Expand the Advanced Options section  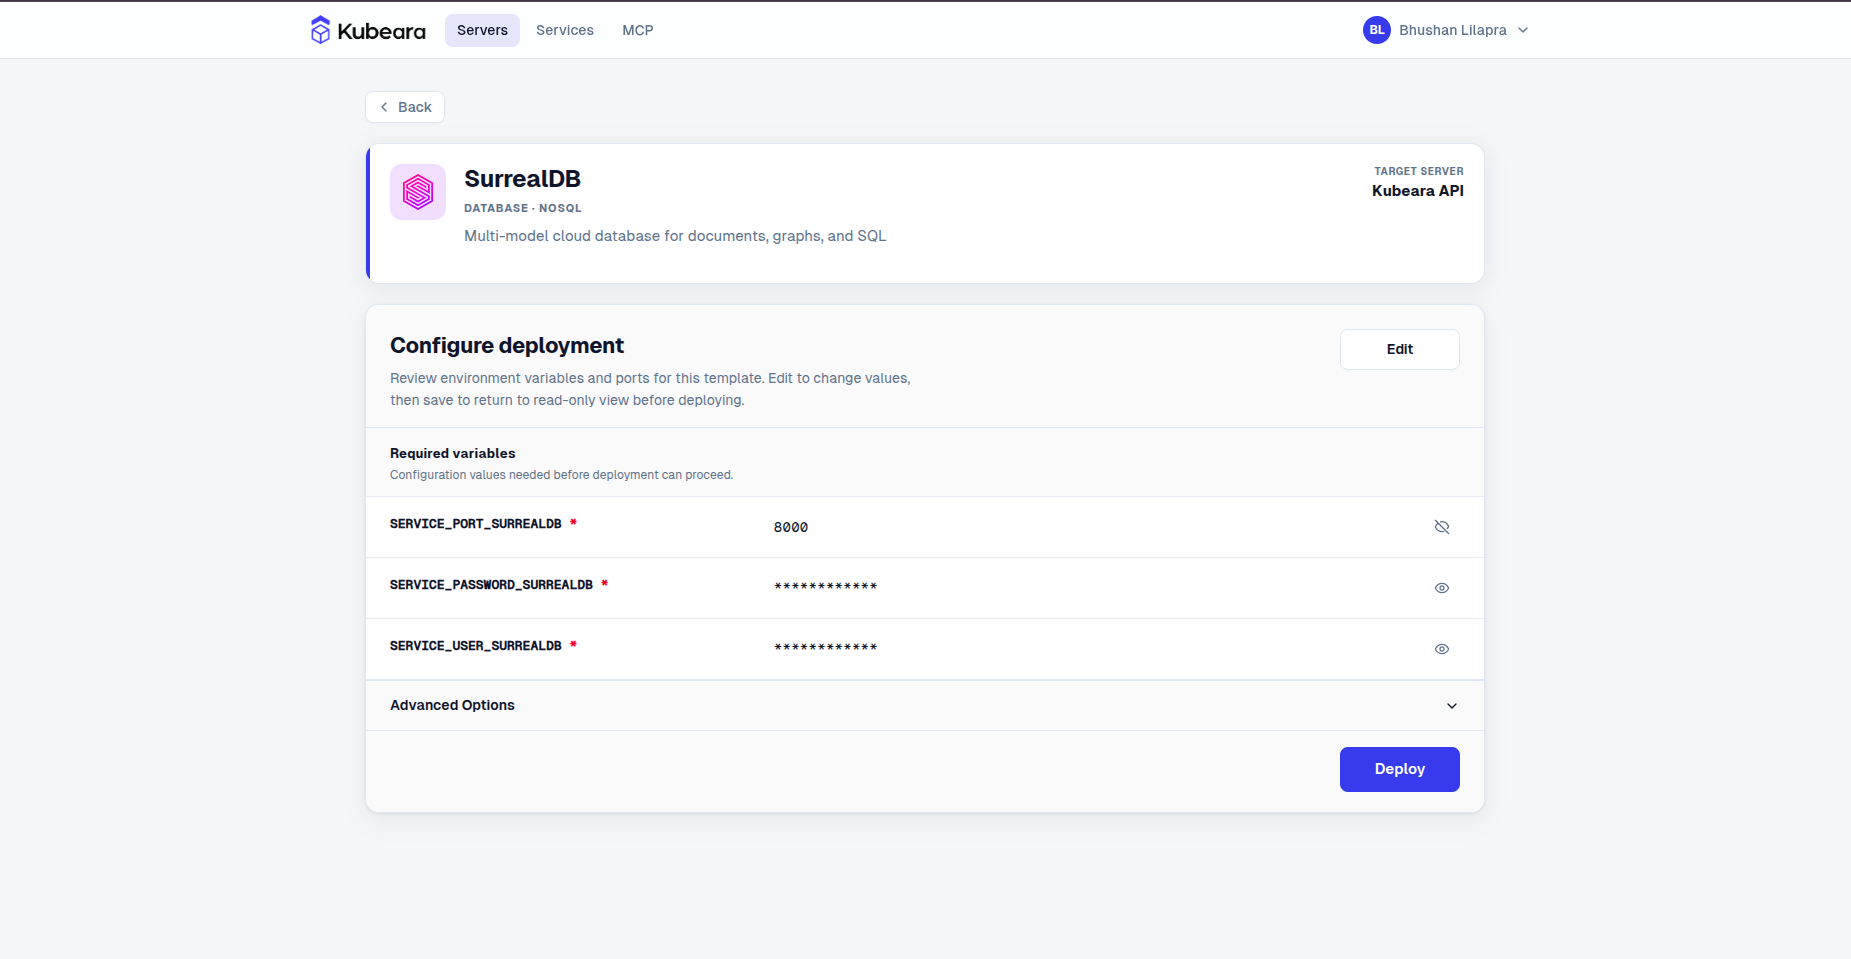[925, 705]
